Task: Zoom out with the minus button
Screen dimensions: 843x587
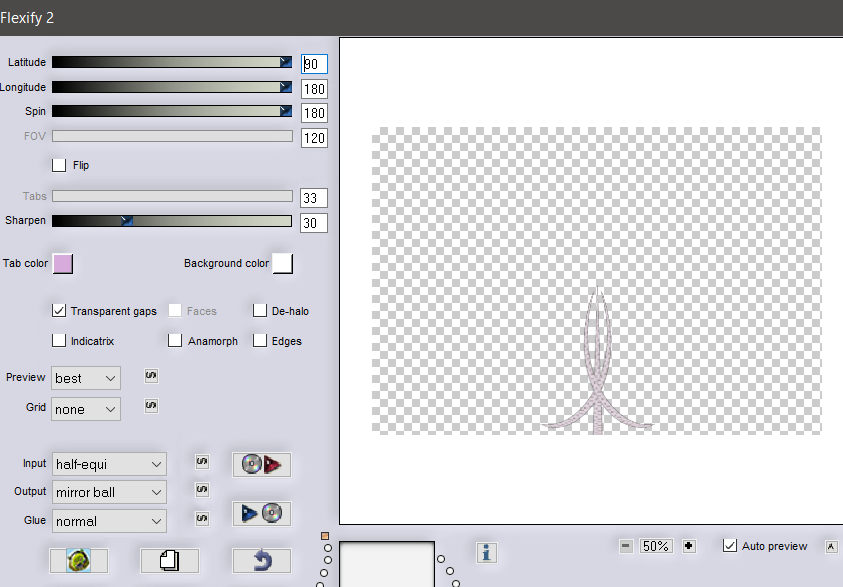Action: point(626,546)
